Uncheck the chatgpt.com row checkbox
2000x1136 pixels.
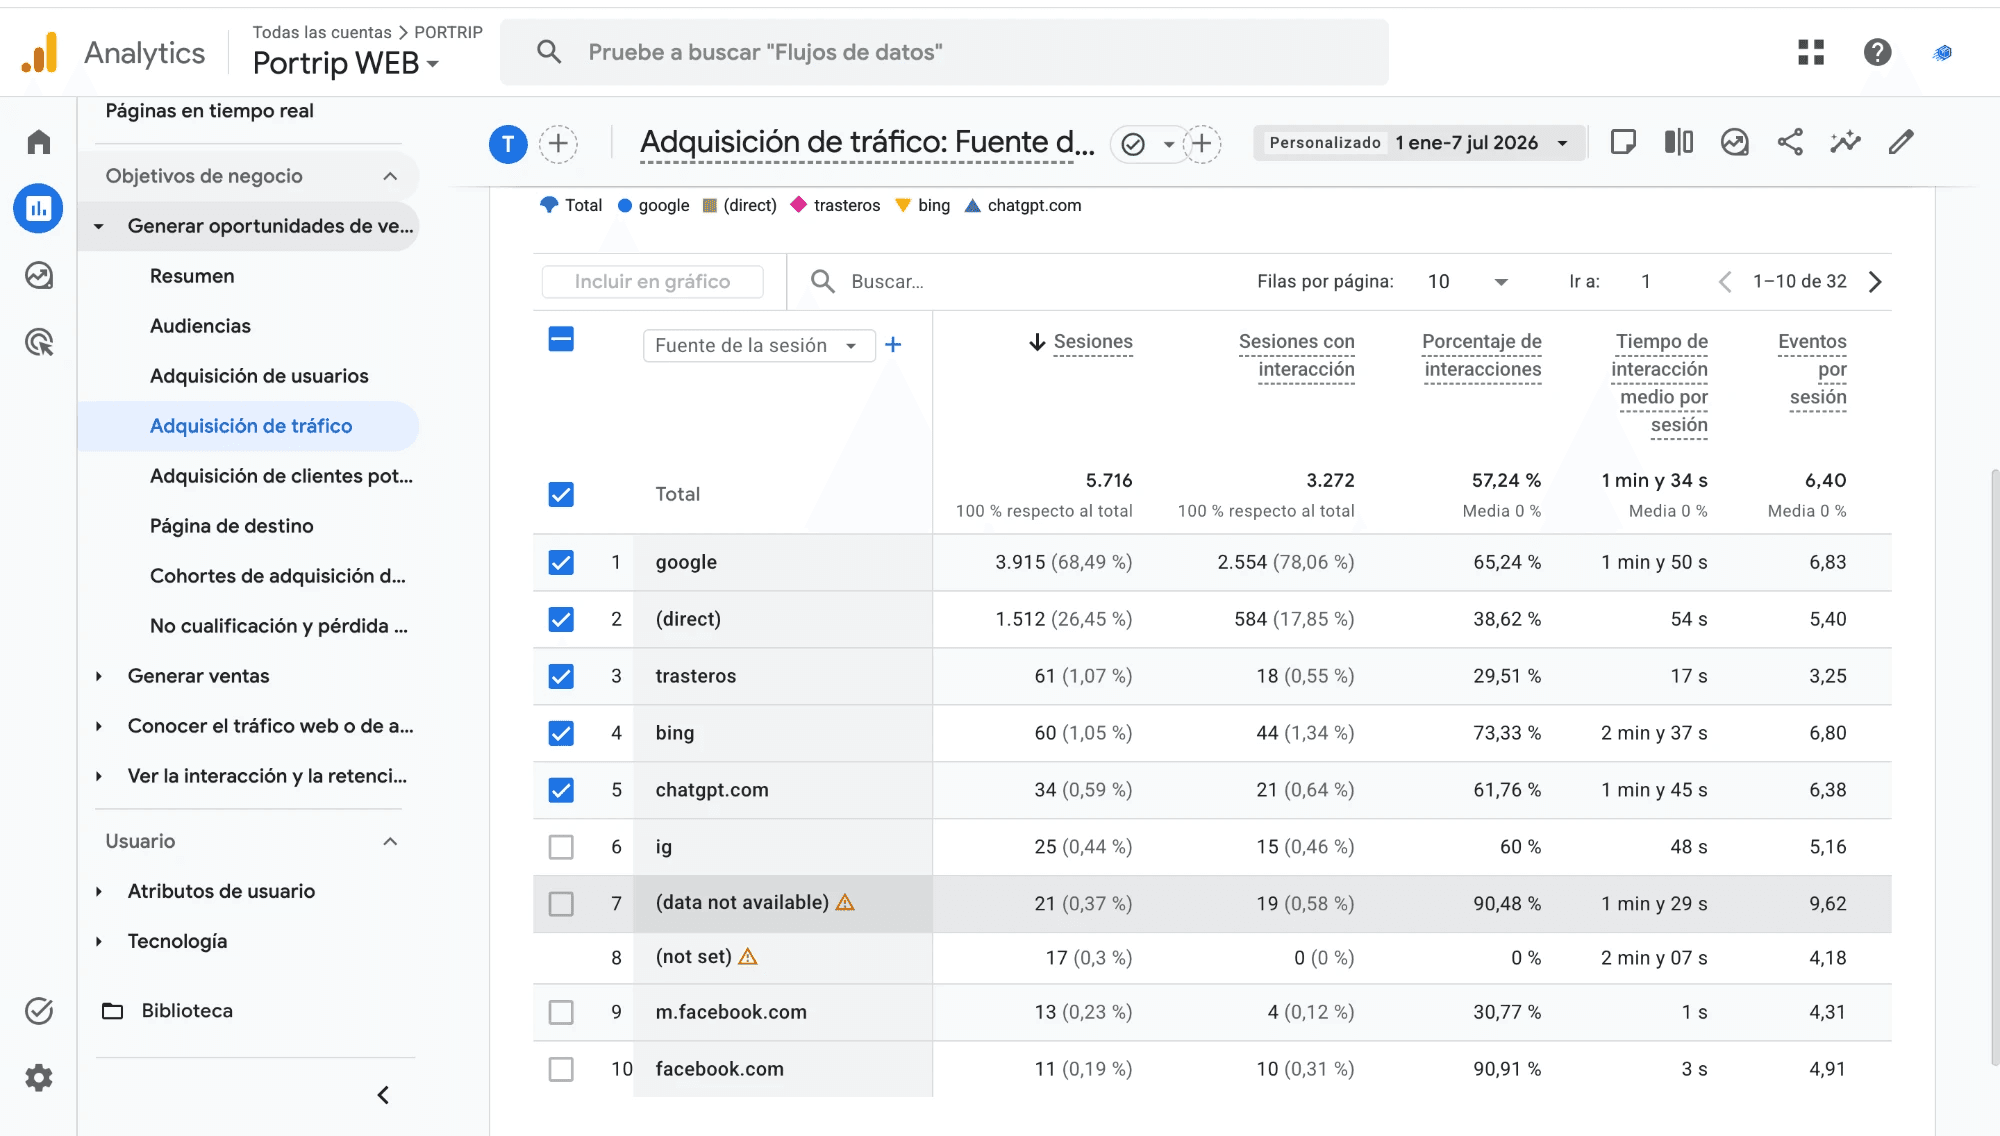(x=561, y=790)
